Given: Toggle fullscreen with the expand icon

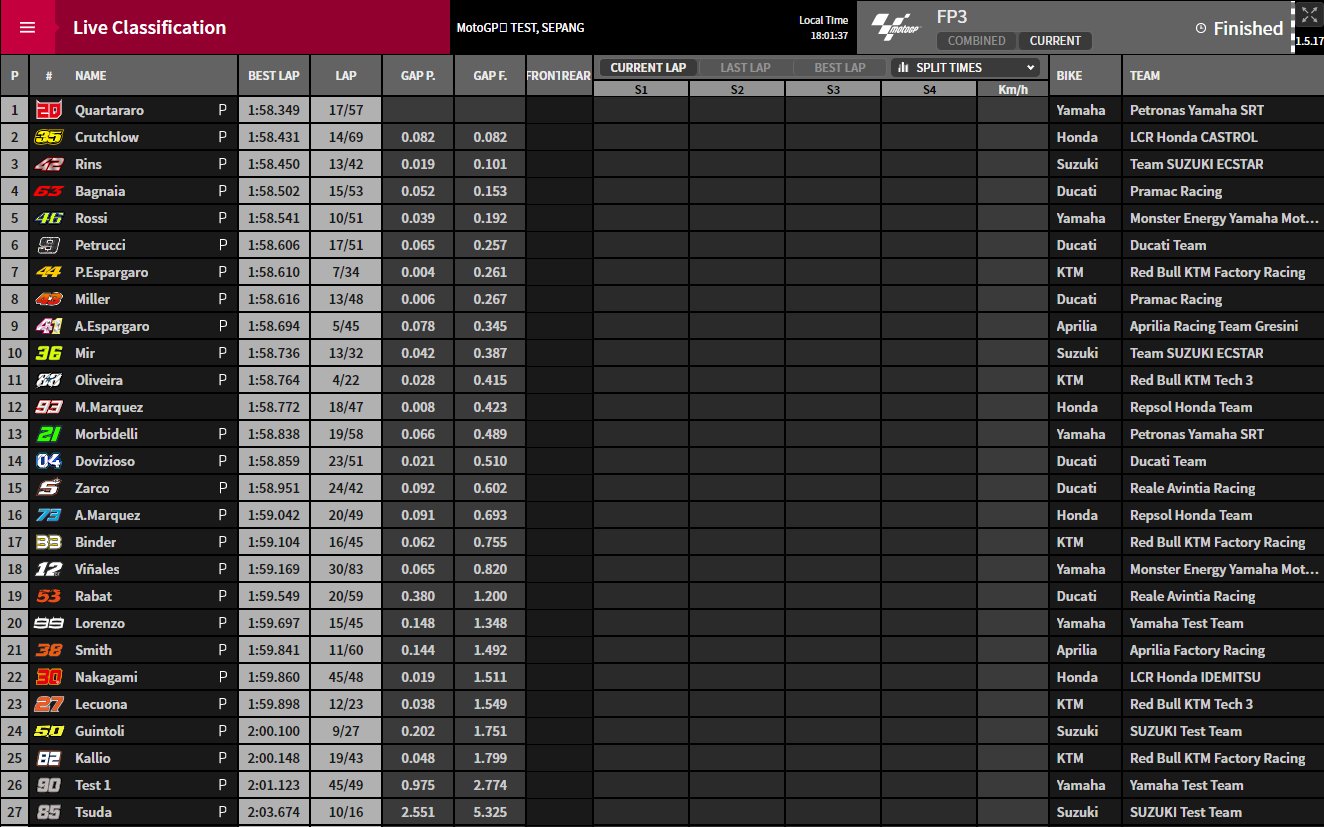Looking at the screenshot, I should pyautogui.click(x=1309, y=14).
